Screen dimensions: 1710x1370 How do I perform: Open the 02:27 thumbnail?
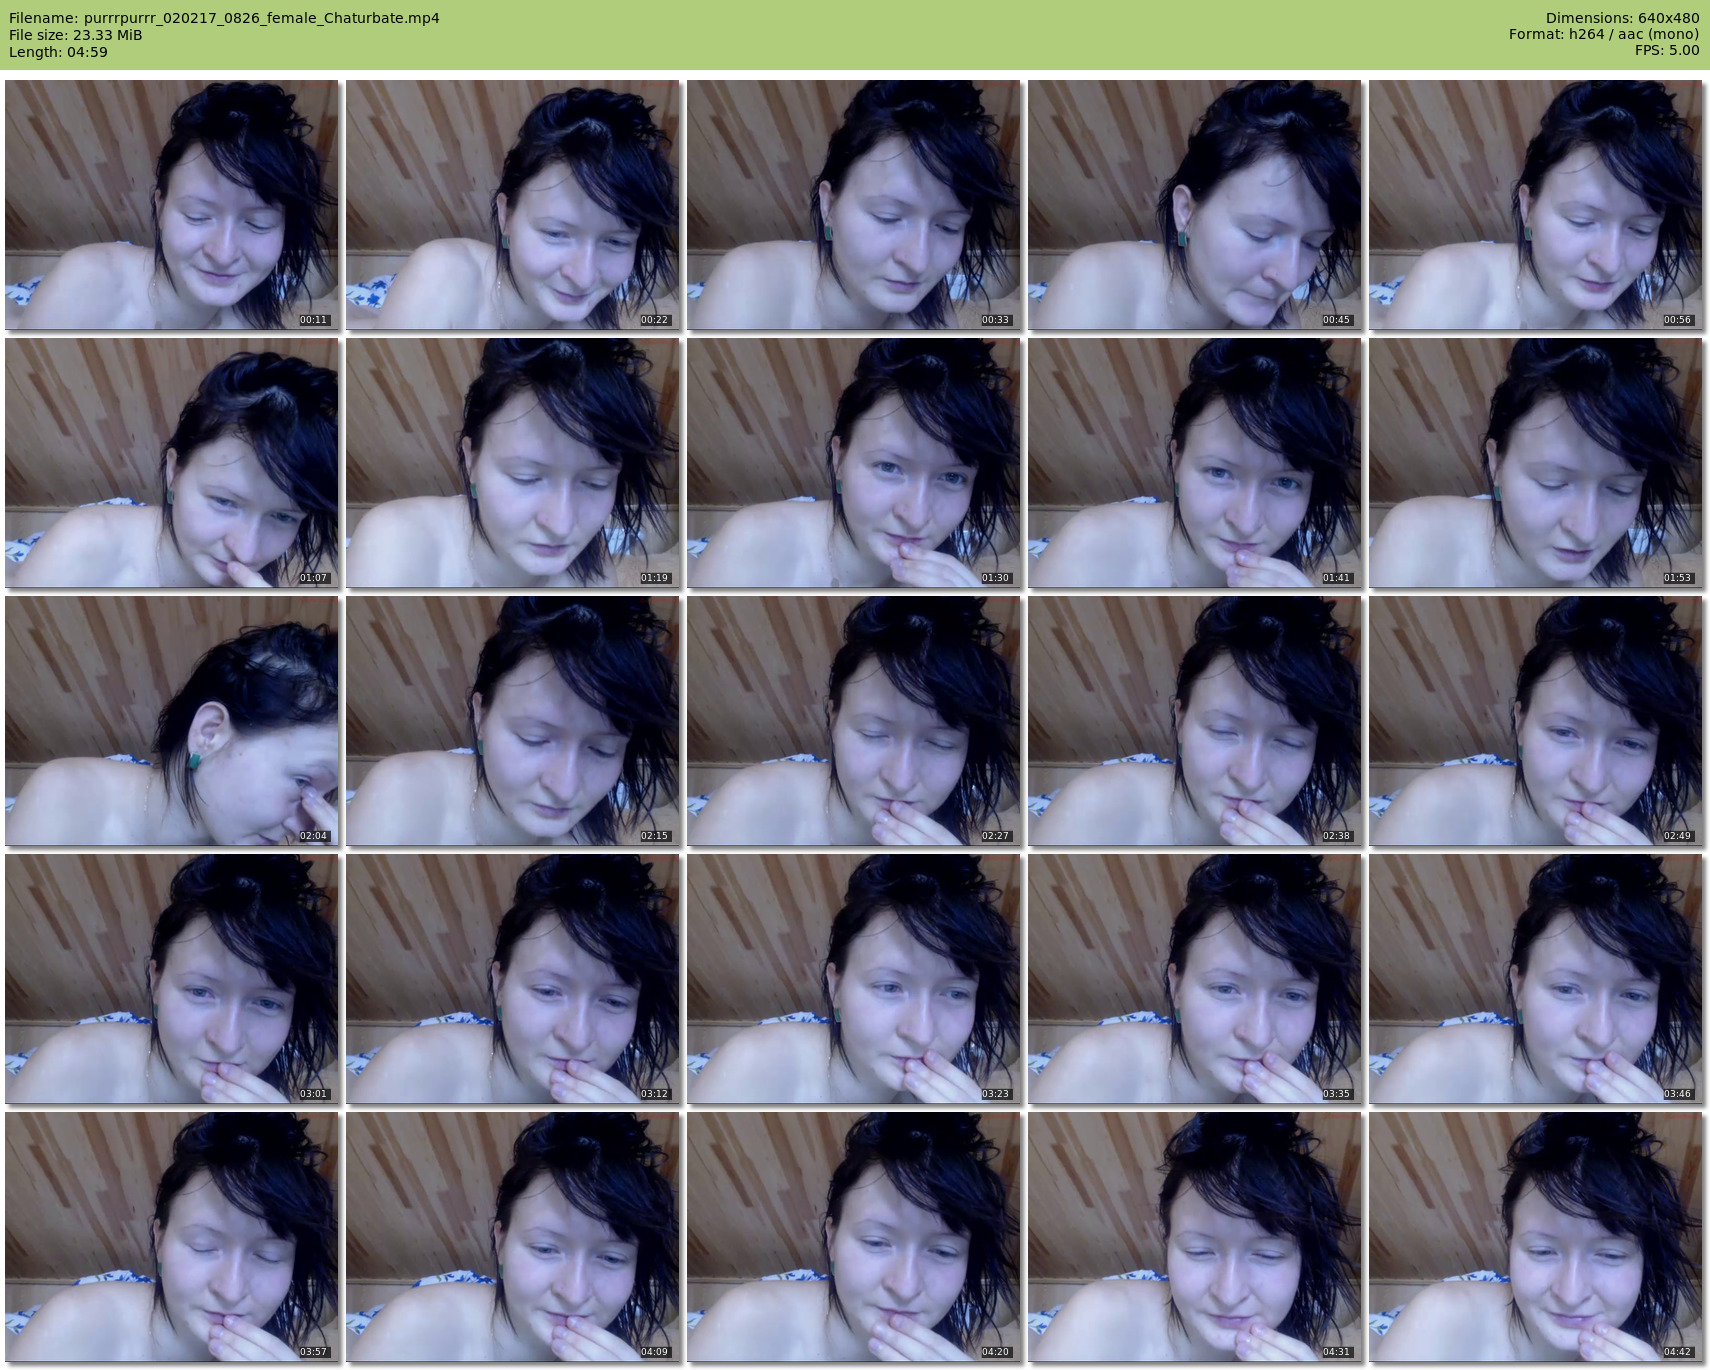(x=854, y=721)
